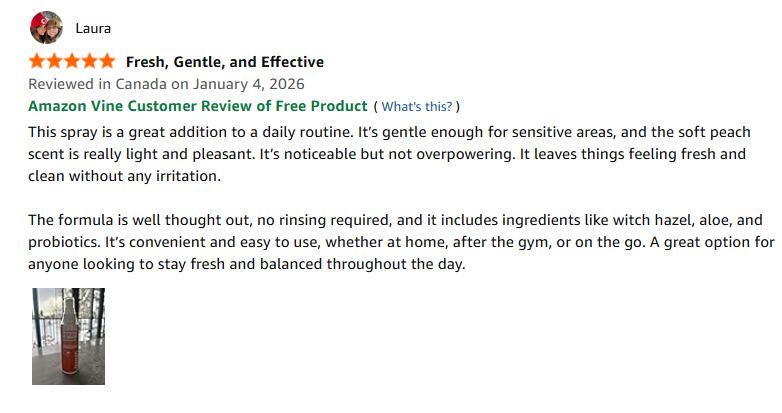Viewport: 782px width, 413px height.
Task: Click the second orange rating star
Action: 54,62
